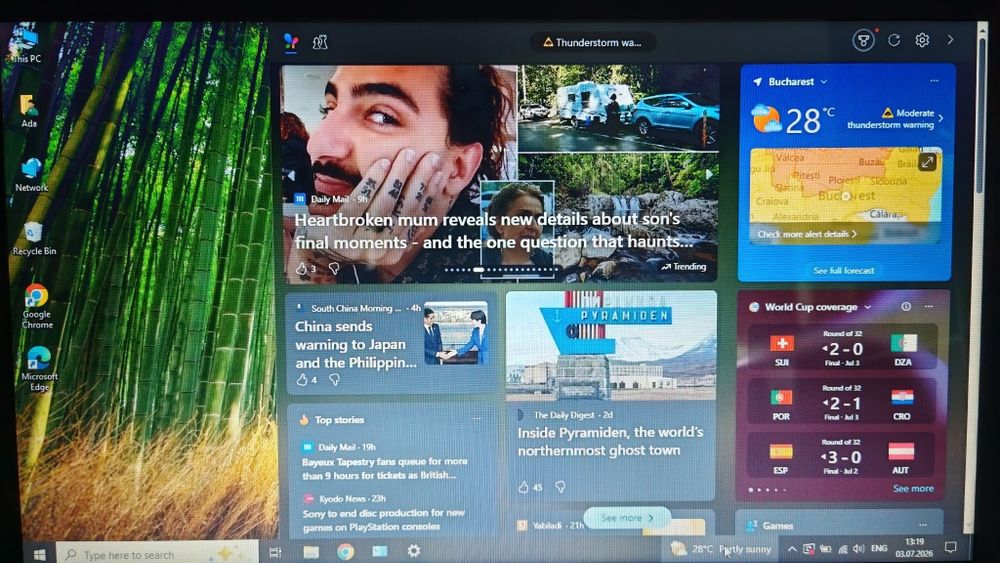
Task: Select the Network desktop icon
Action: (31, 175)
